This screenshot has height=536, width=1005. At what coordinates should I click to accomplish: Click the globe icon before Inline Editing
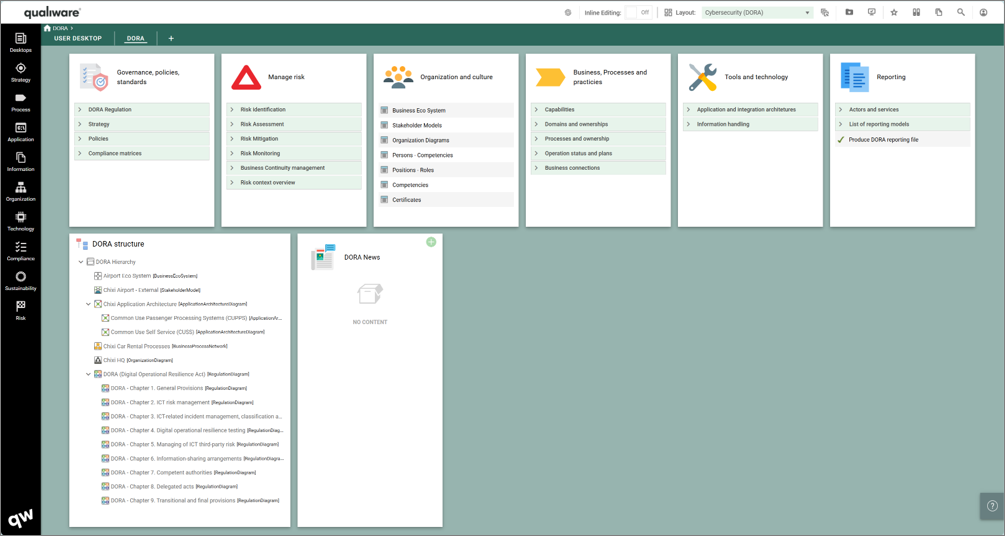(x=568, y=12)
